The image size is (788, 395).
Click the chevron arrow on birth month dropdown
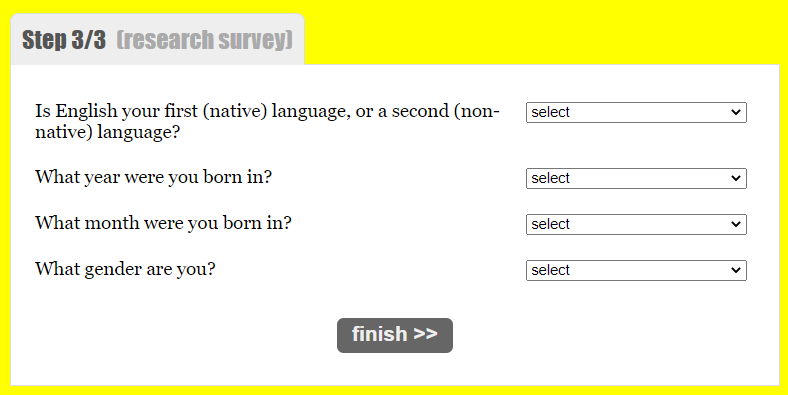click(x=736, y=224)
